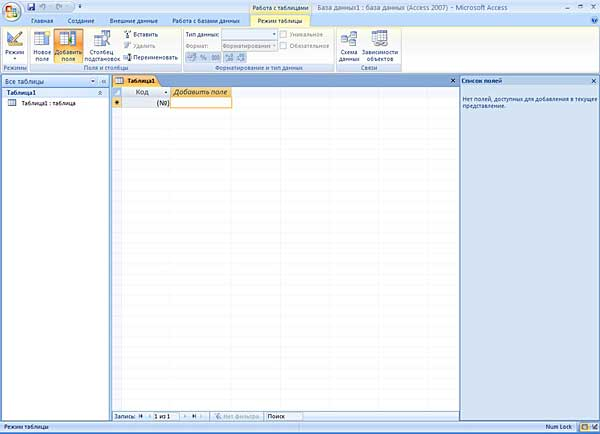Open the Все таблицы navigation dropdown

coord(93,82)
